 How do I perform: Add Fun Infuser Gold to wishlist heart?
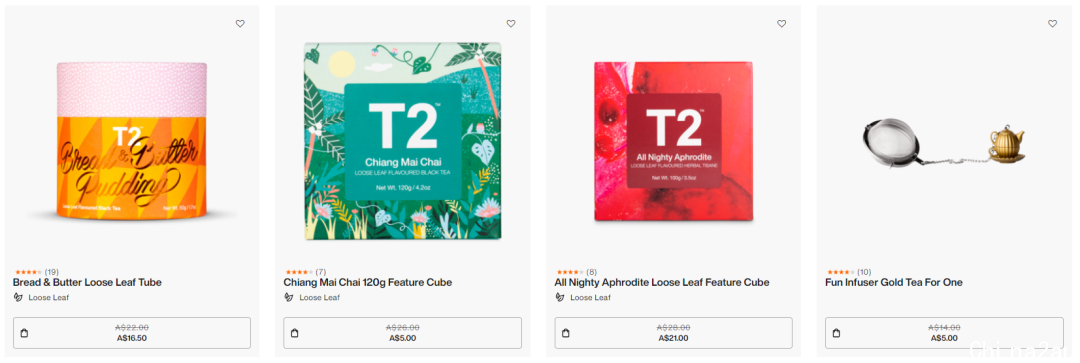point(1052,23)
